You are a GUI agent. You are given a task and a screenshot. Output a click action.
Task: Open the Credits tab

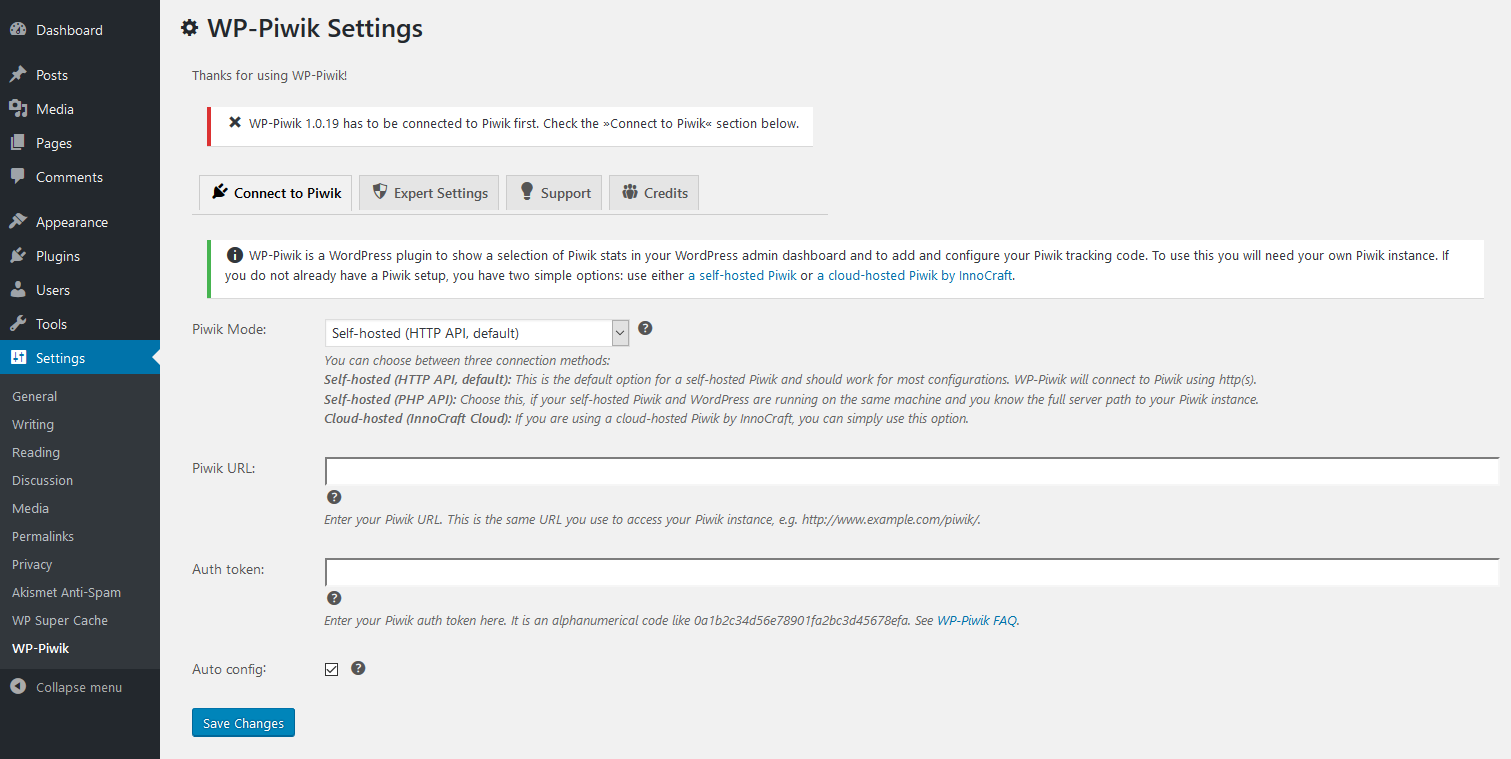pyautogui.click(x=654, y=193)
